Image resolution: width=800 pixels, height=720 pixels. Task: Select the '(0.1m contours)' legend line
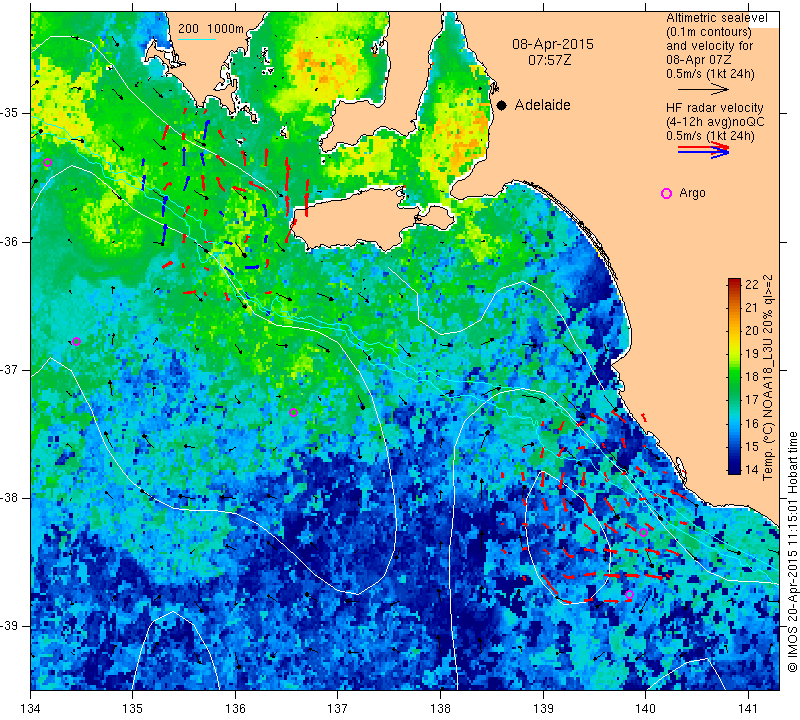pos(709,32)
